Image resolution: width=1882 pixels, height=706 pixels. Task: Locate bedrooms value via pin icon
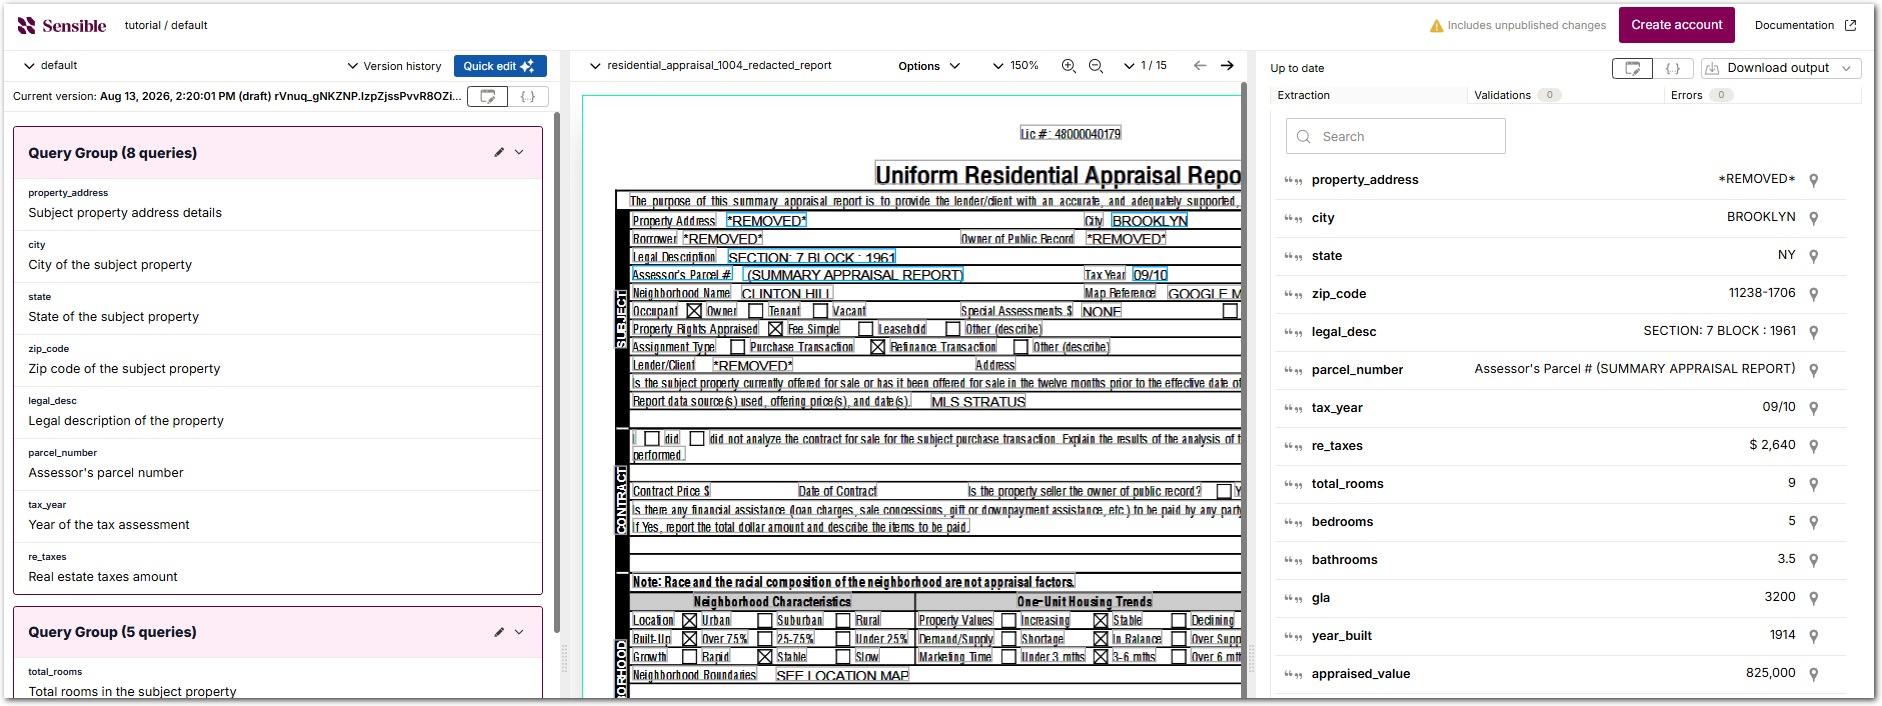pos(1814,522)
